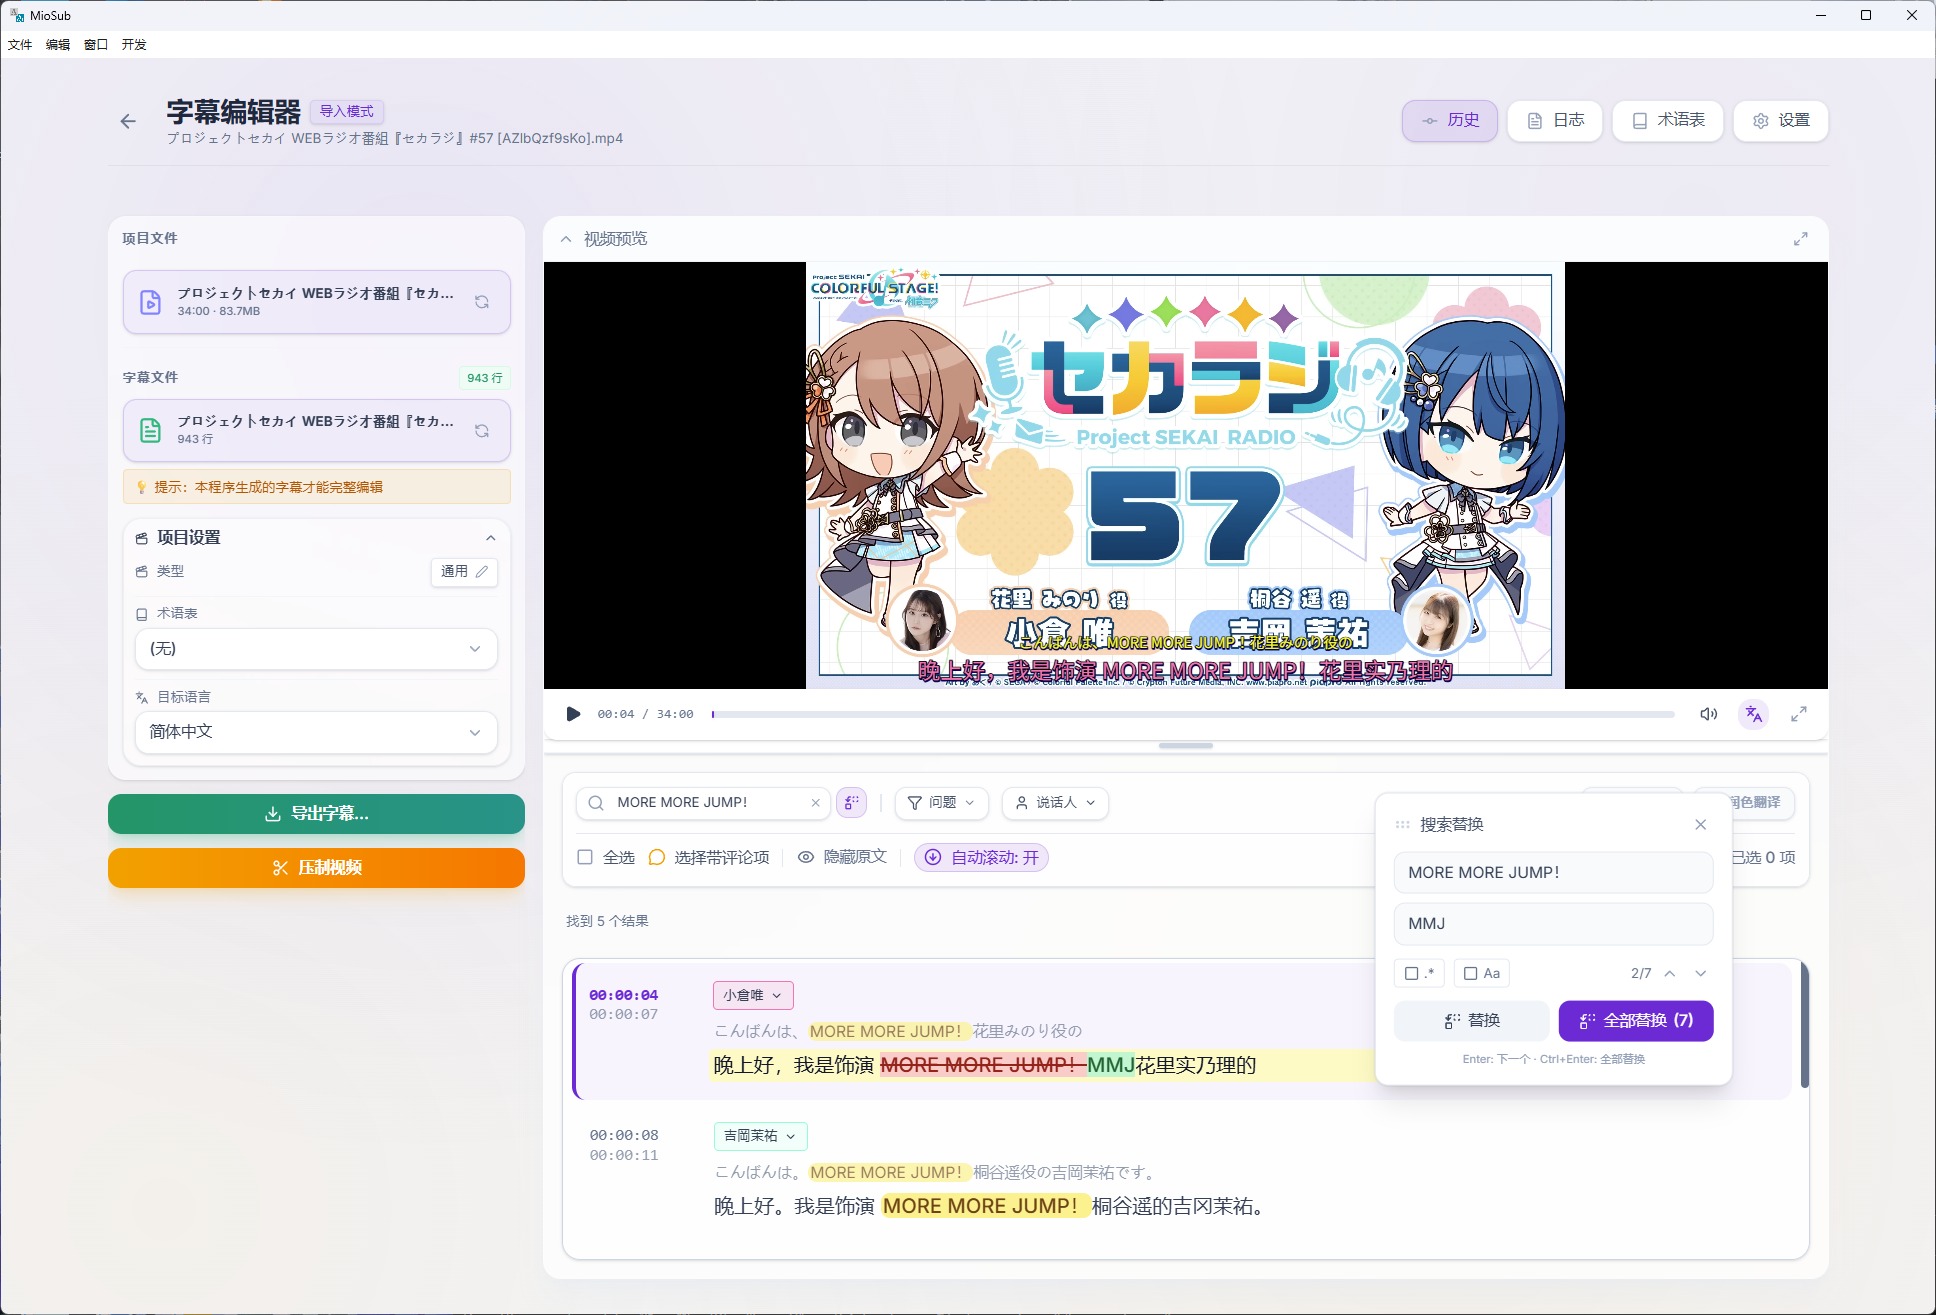Click the 导出字幕 export button
This screenshot has height=1315, width=1936.
point(315,814)
